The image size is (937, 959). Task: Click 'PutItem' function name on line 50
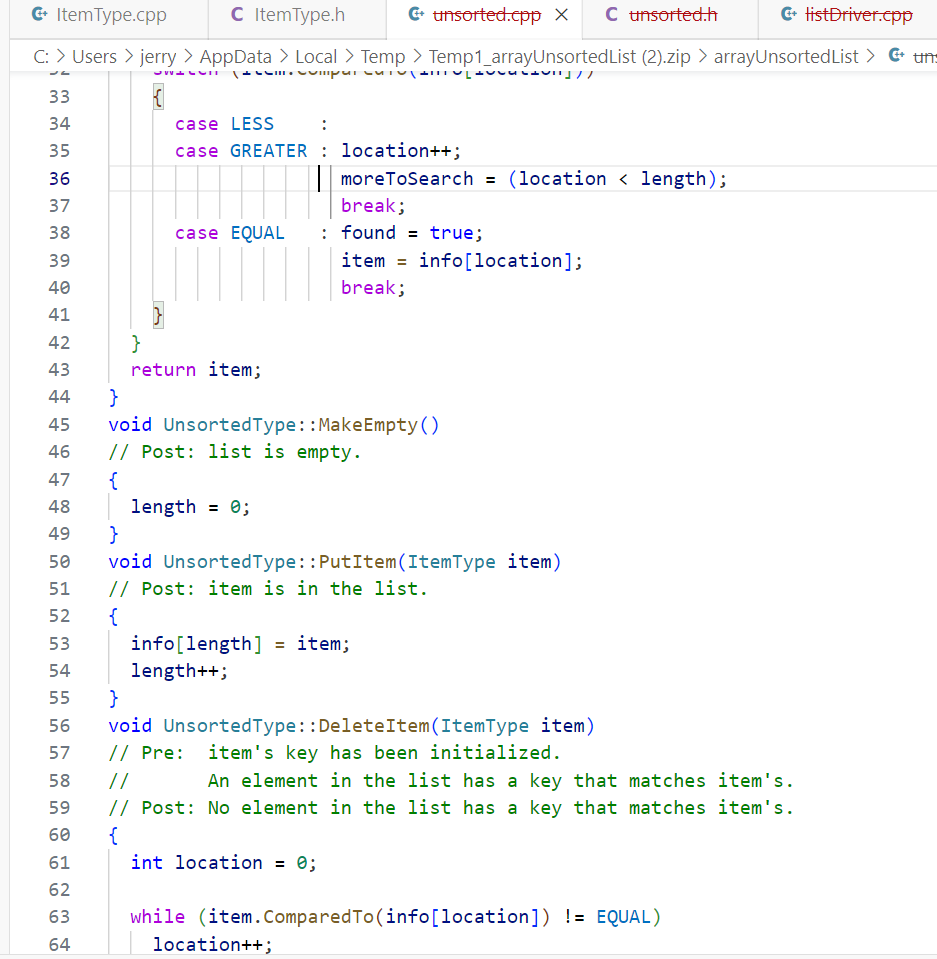[x=357, y=561]
